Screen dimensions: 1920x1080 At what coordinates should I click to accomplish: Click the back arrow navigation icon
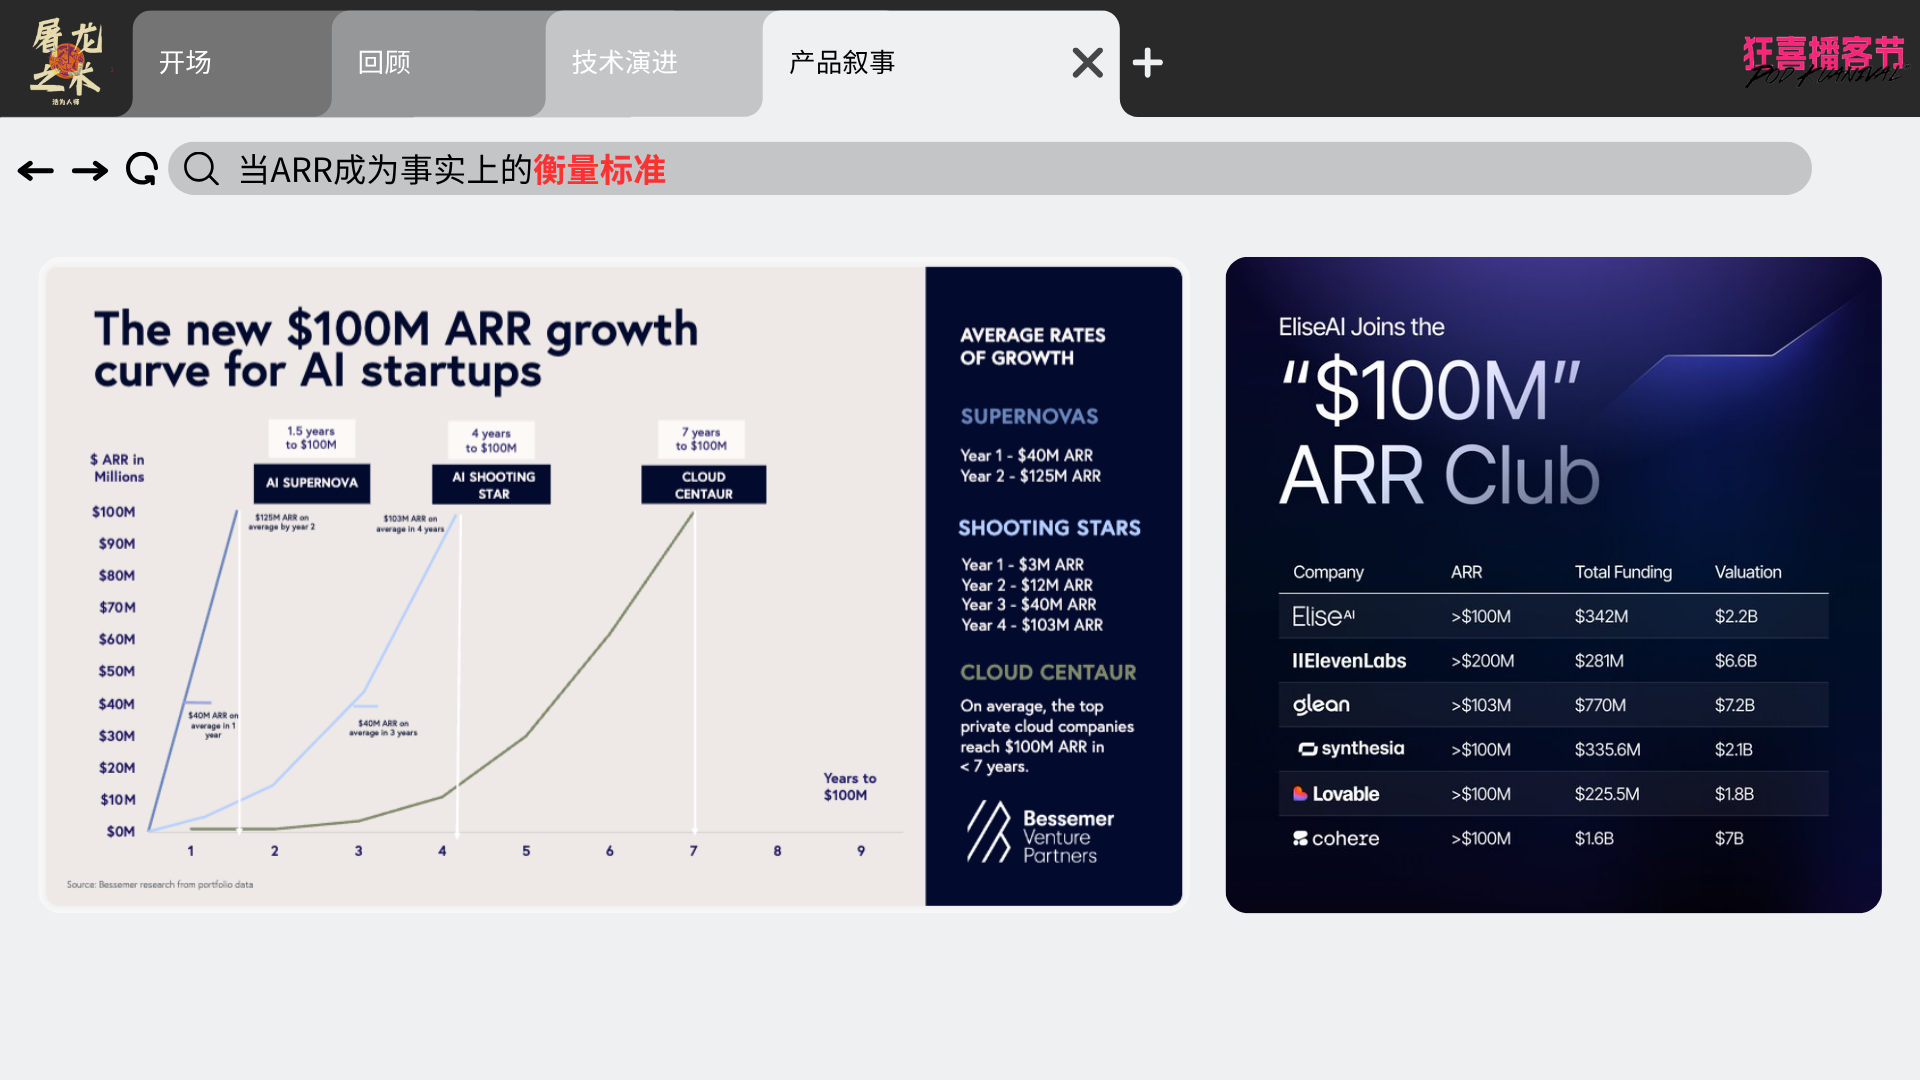pyautogui.click(x=36, y=171)
